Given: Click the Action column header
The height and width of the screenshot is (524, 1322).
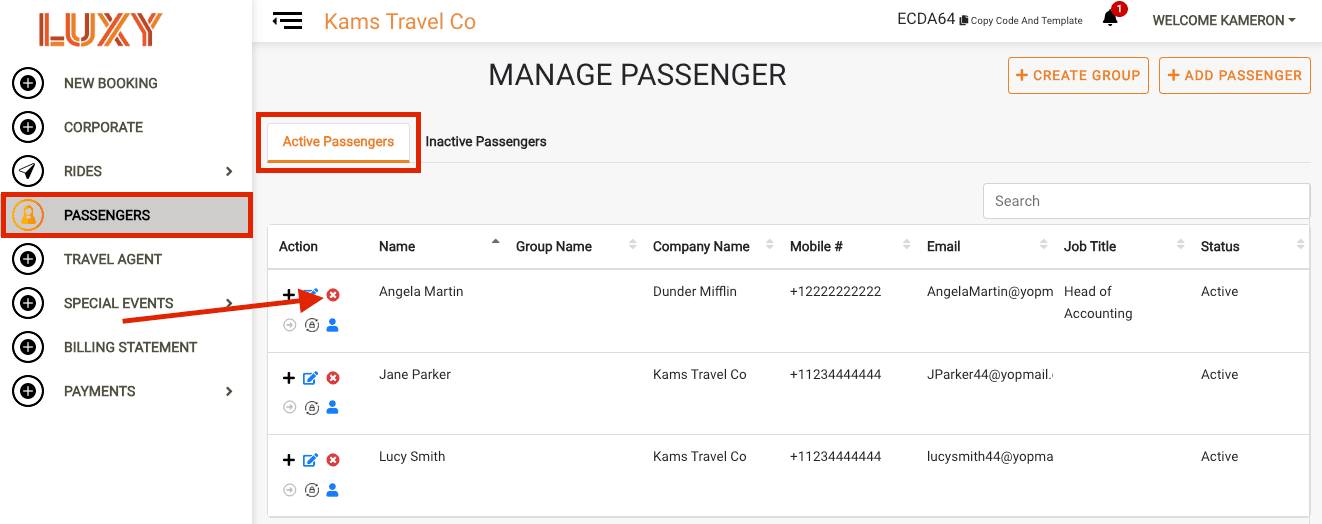Looking at the screenshot, I should (x=298, y=246).
